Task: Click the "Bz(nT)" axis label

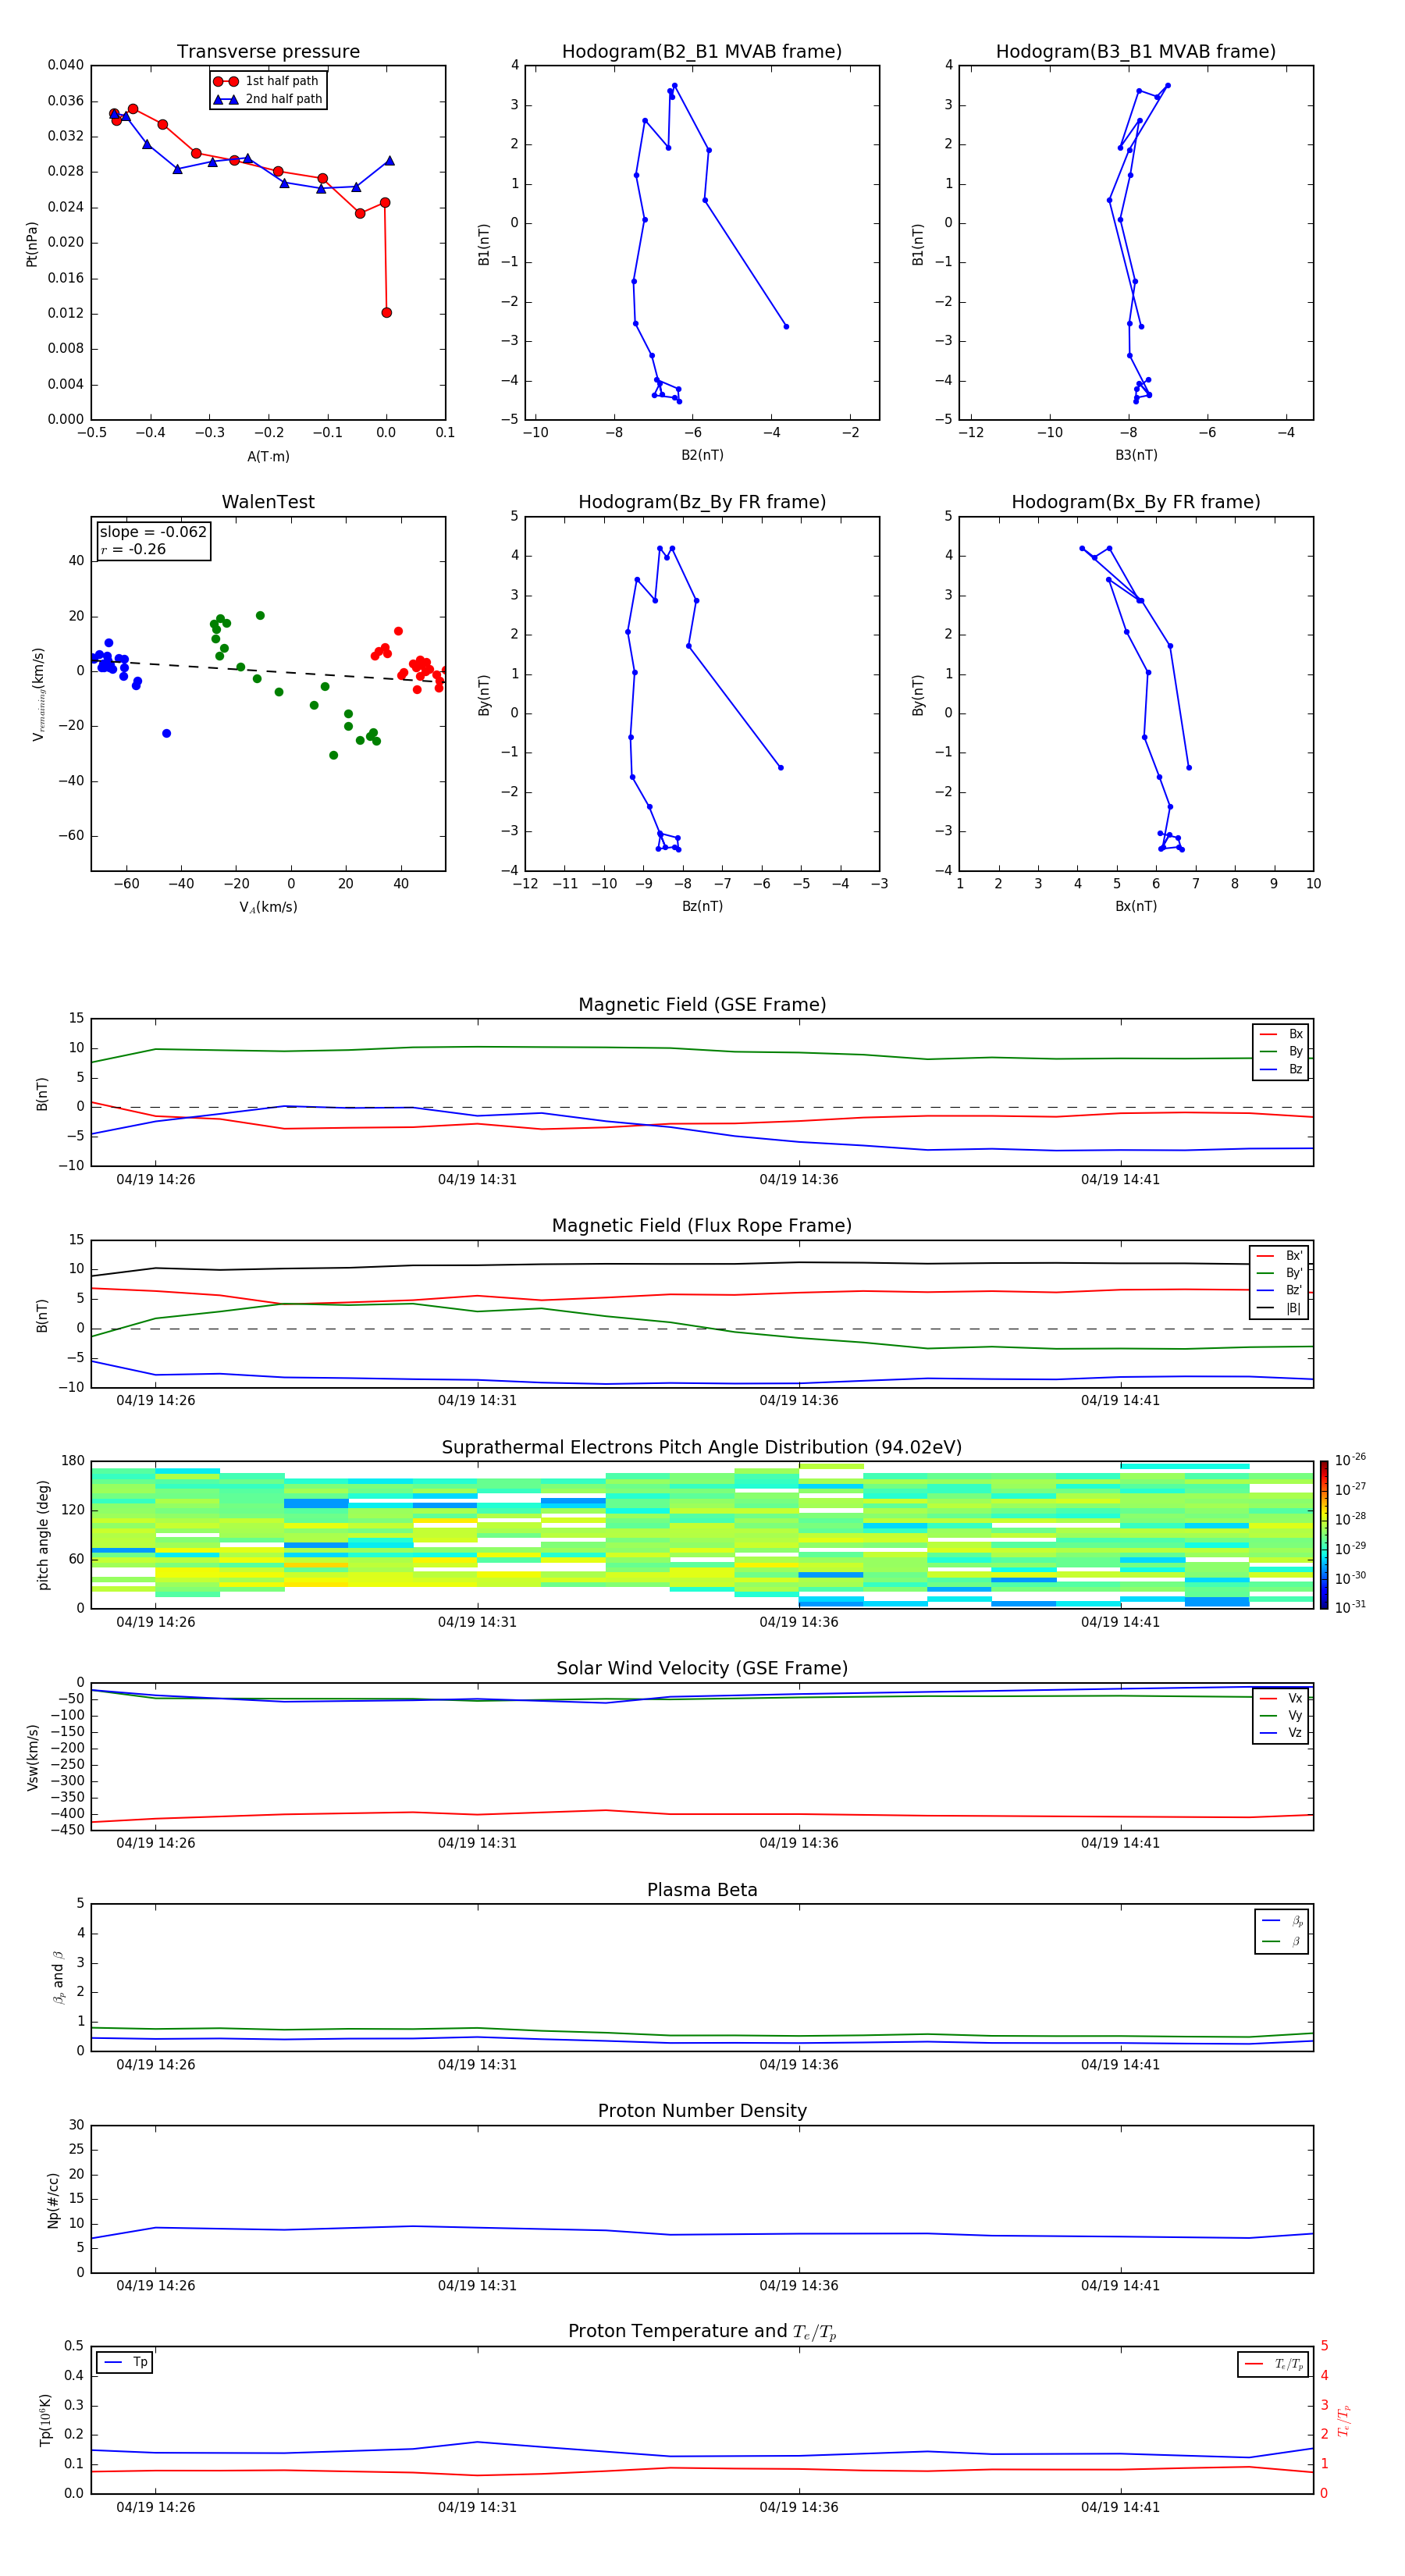Action: (x=702, y=906)
